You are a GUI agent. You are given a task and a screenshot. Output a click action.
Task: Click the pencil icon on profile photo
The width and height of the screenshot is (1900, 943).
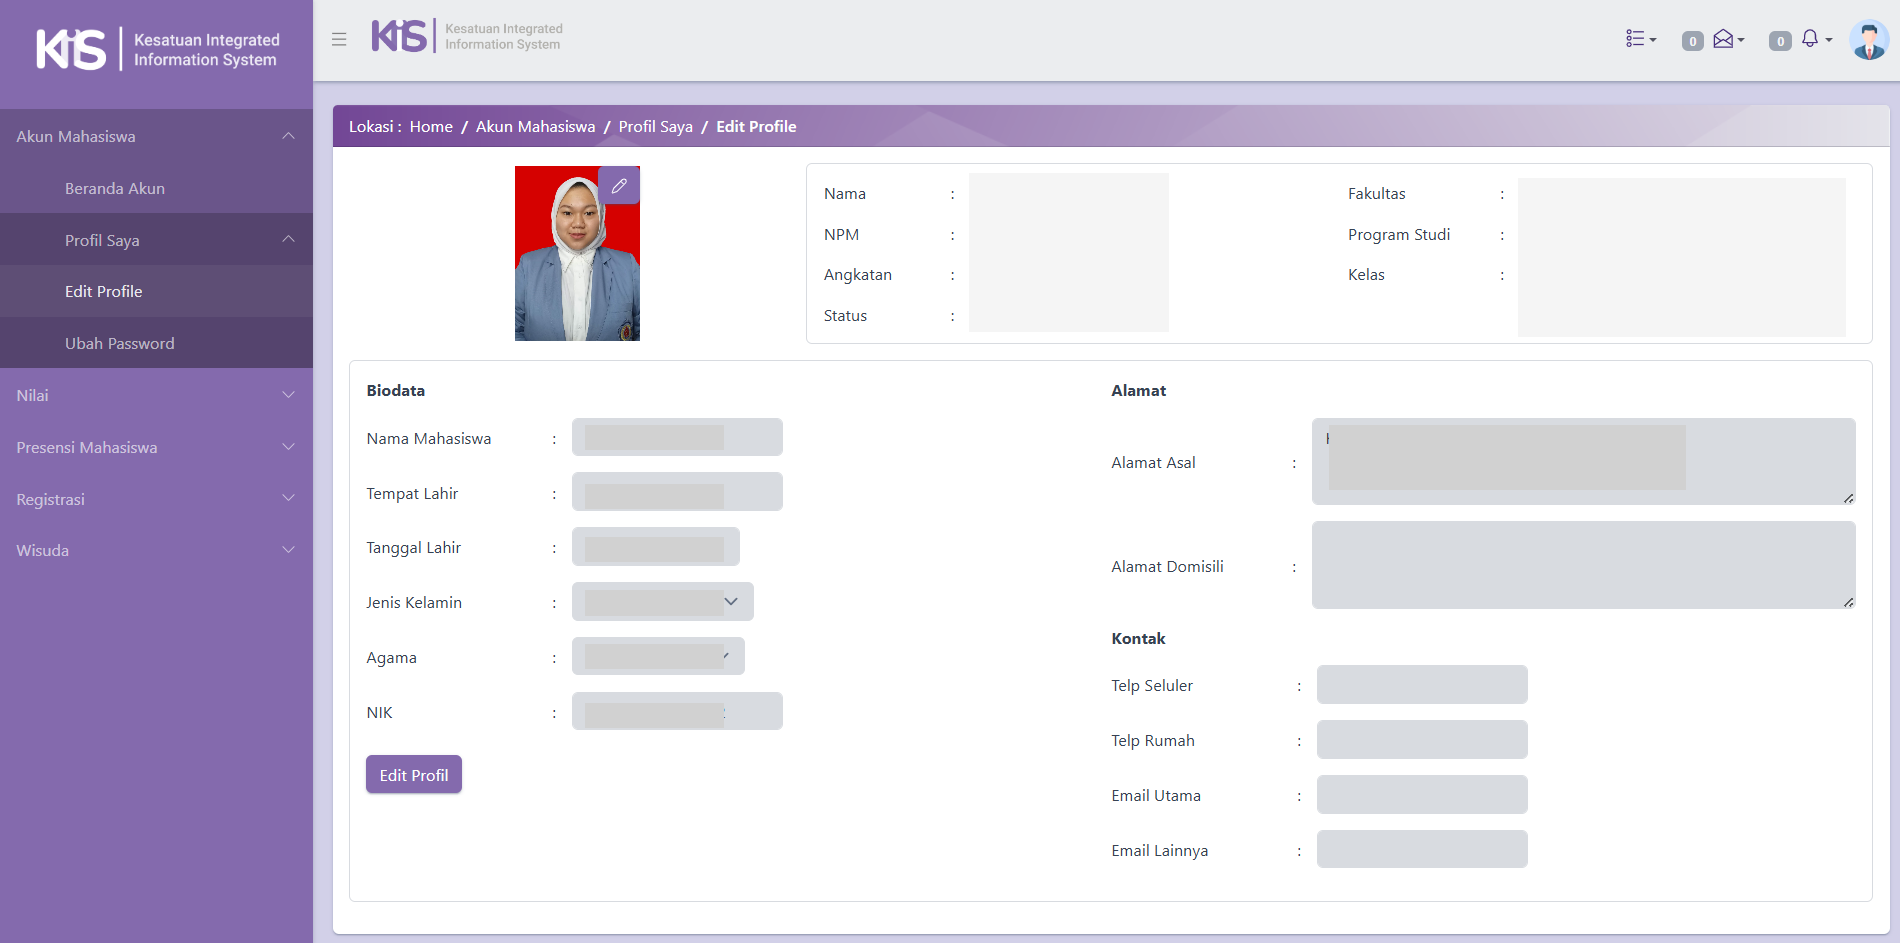tap(619, 186)
